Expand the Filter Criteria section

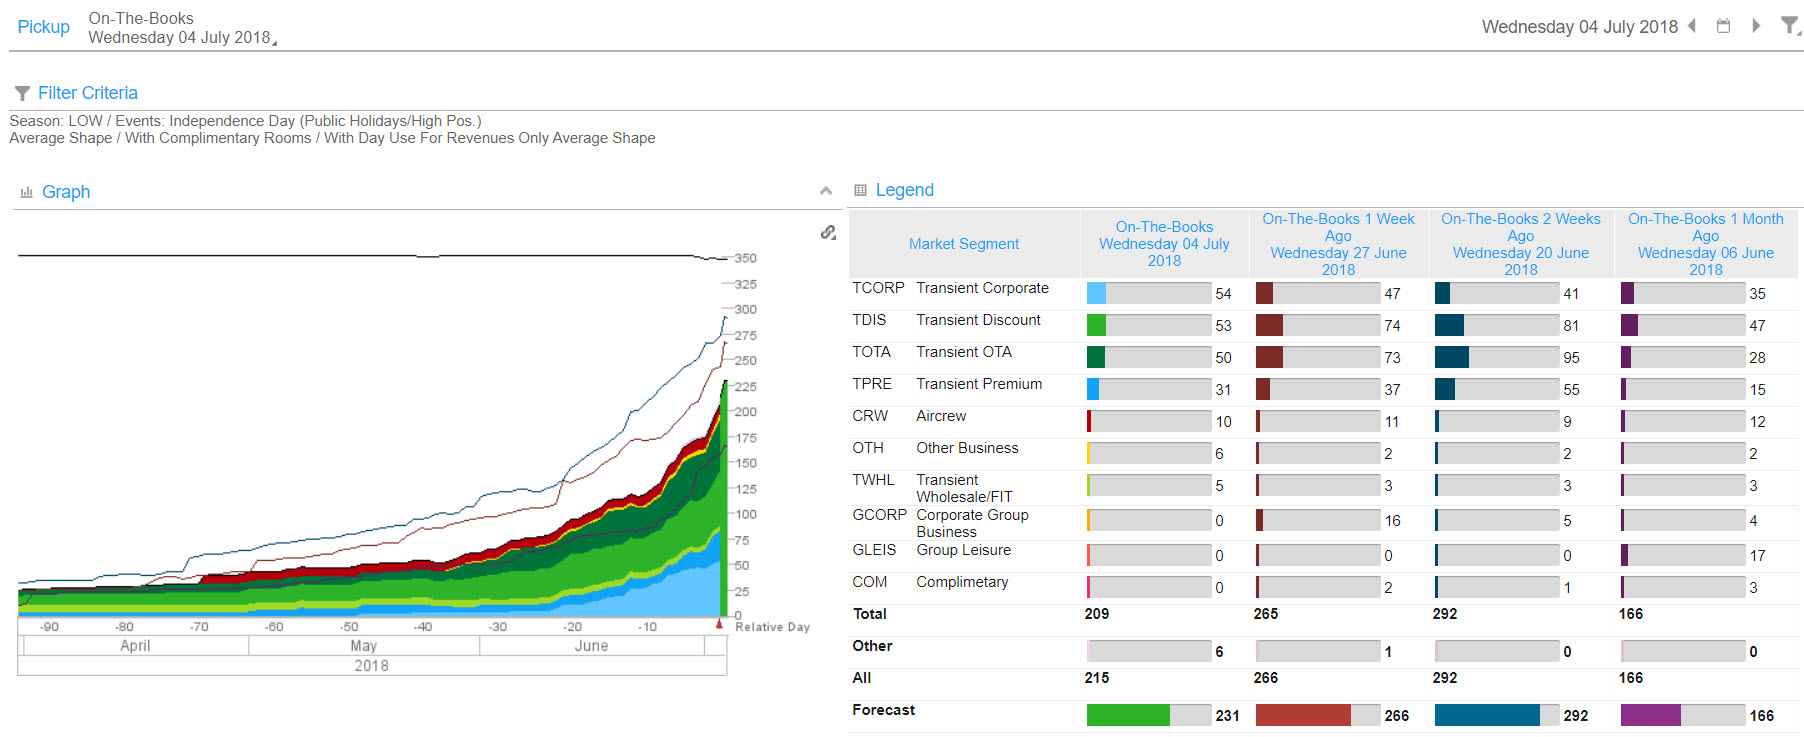pyautogui.click(x=87, y=93)
